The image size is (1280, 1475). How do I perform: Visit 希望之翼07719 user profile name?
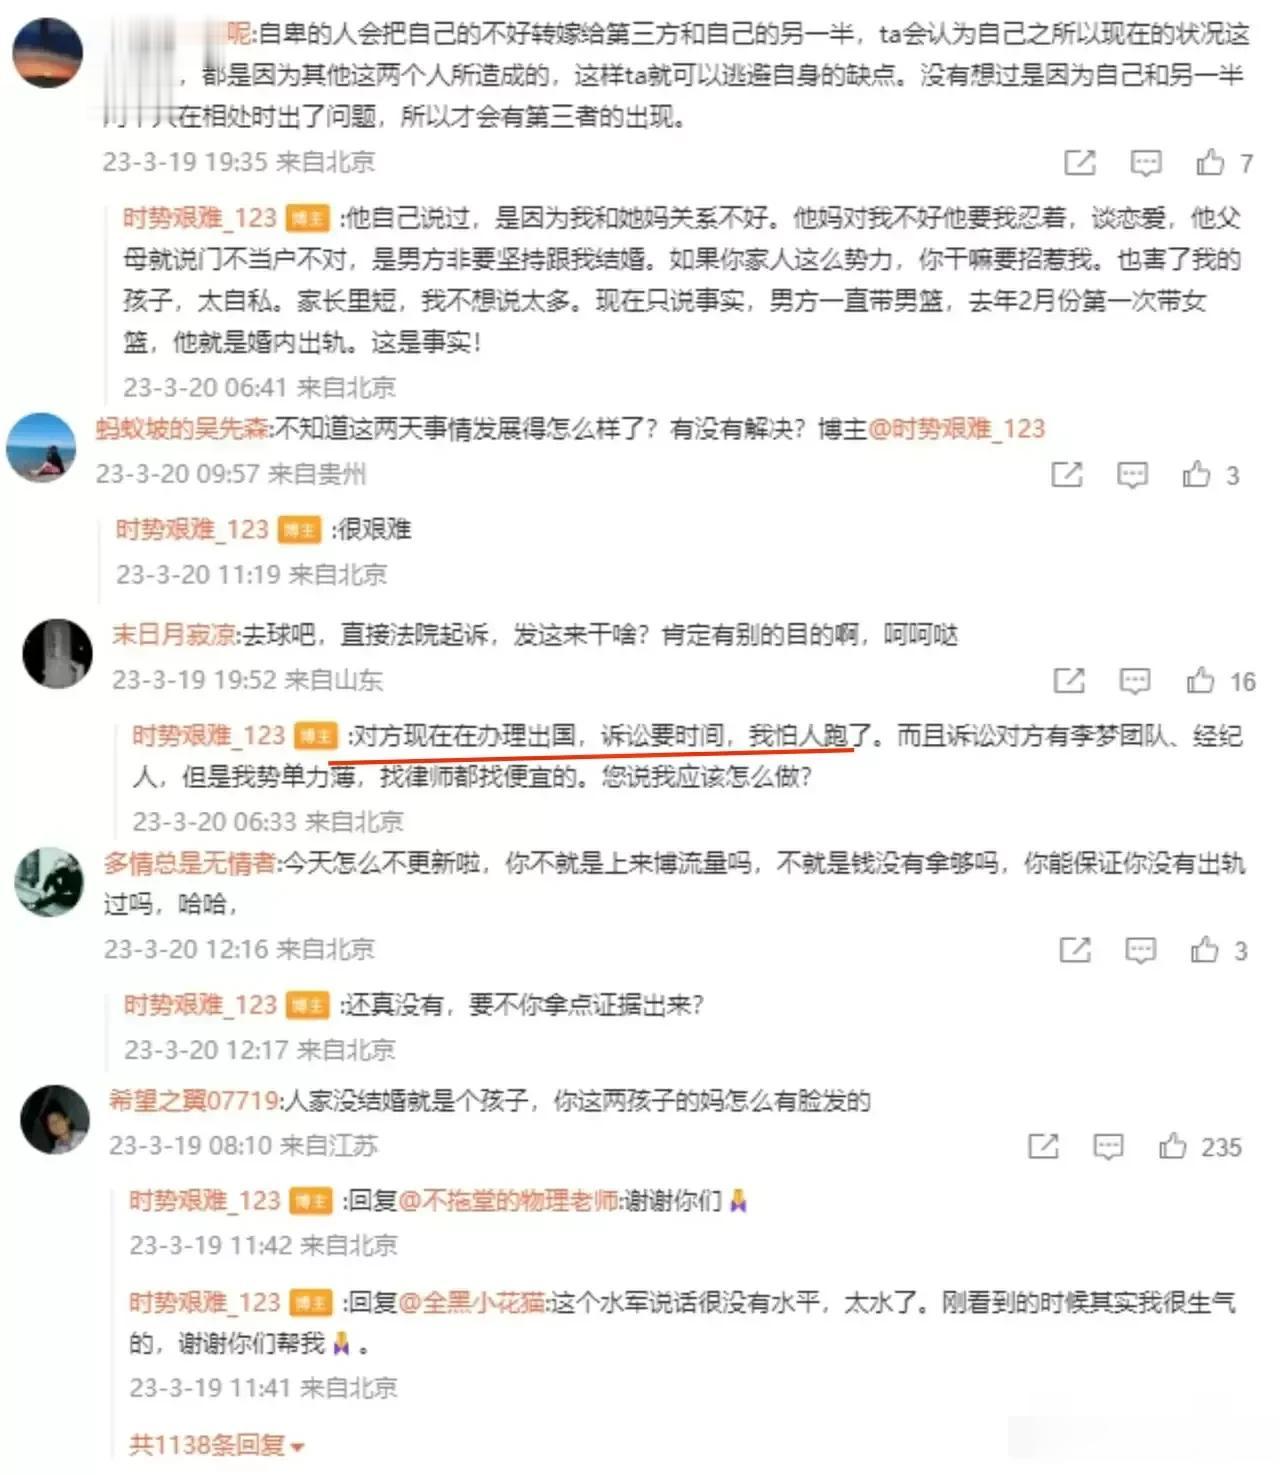[x=194, y=1100]
